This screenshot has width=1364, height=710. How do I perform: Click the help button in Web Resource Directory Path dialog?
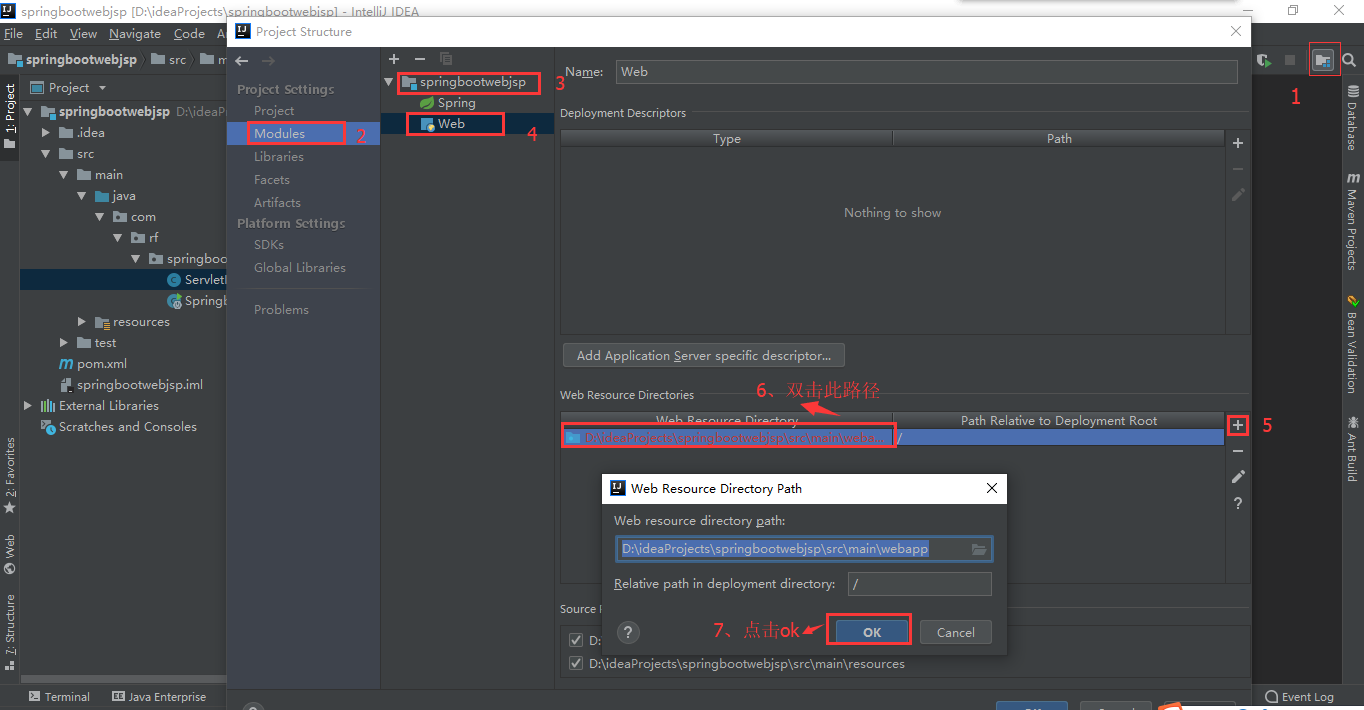click(x=628, y=632)
